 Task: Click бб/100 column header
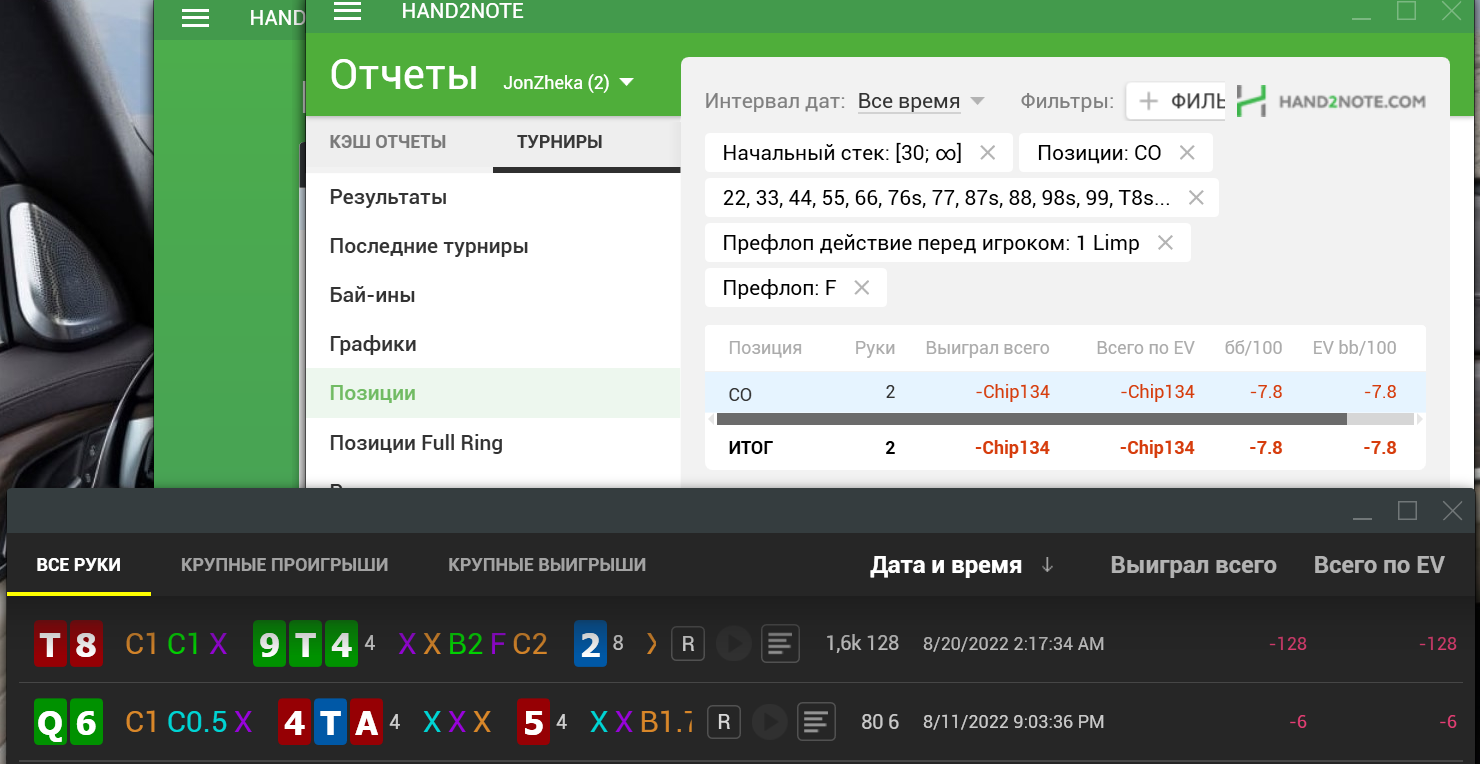1253,348
